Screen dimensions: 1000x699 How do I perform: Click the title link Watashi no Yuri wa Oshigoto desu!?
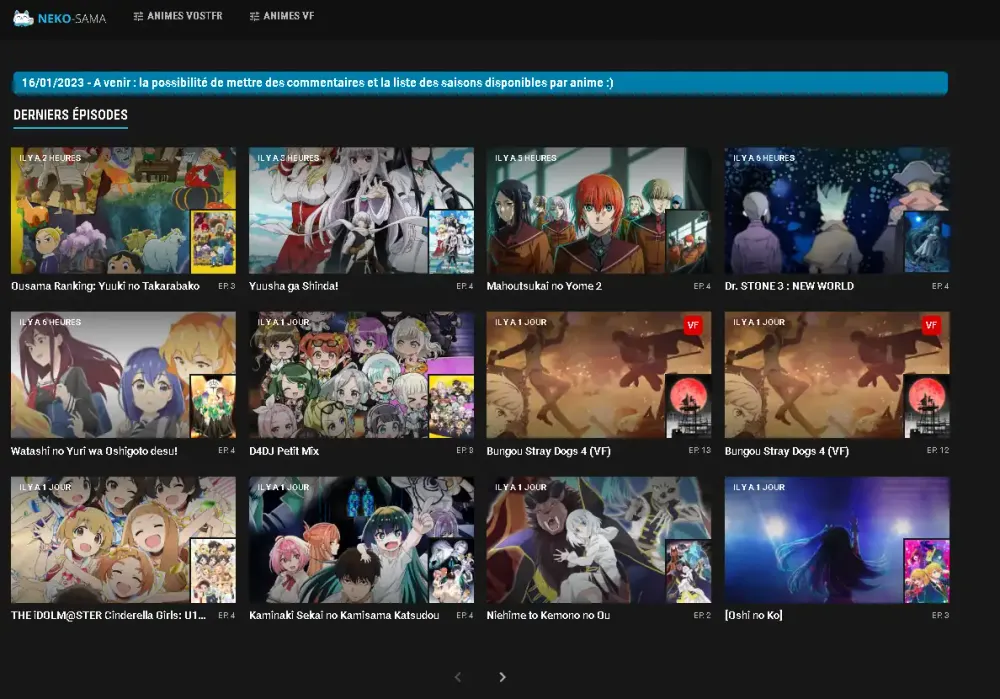(x=94, y=451)
